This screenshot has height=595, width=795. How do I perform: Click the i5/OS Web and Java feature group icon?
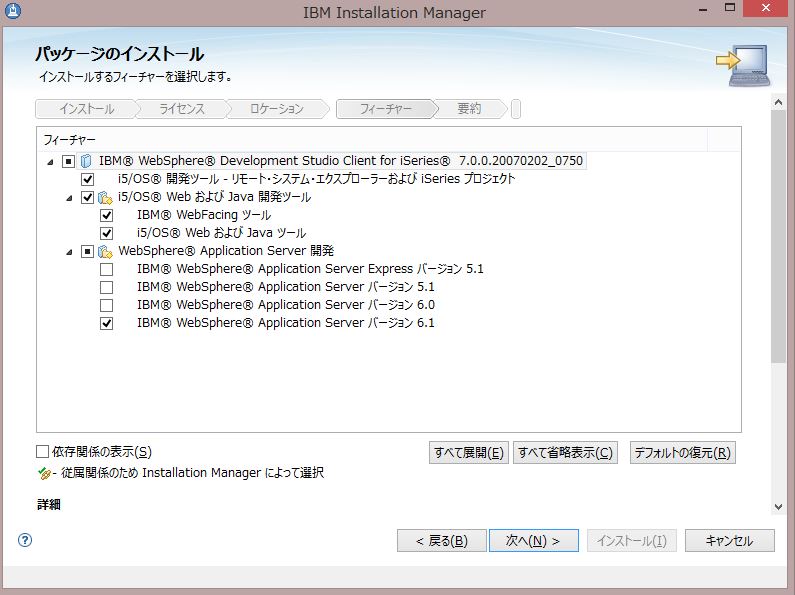(x=105, y=197)
